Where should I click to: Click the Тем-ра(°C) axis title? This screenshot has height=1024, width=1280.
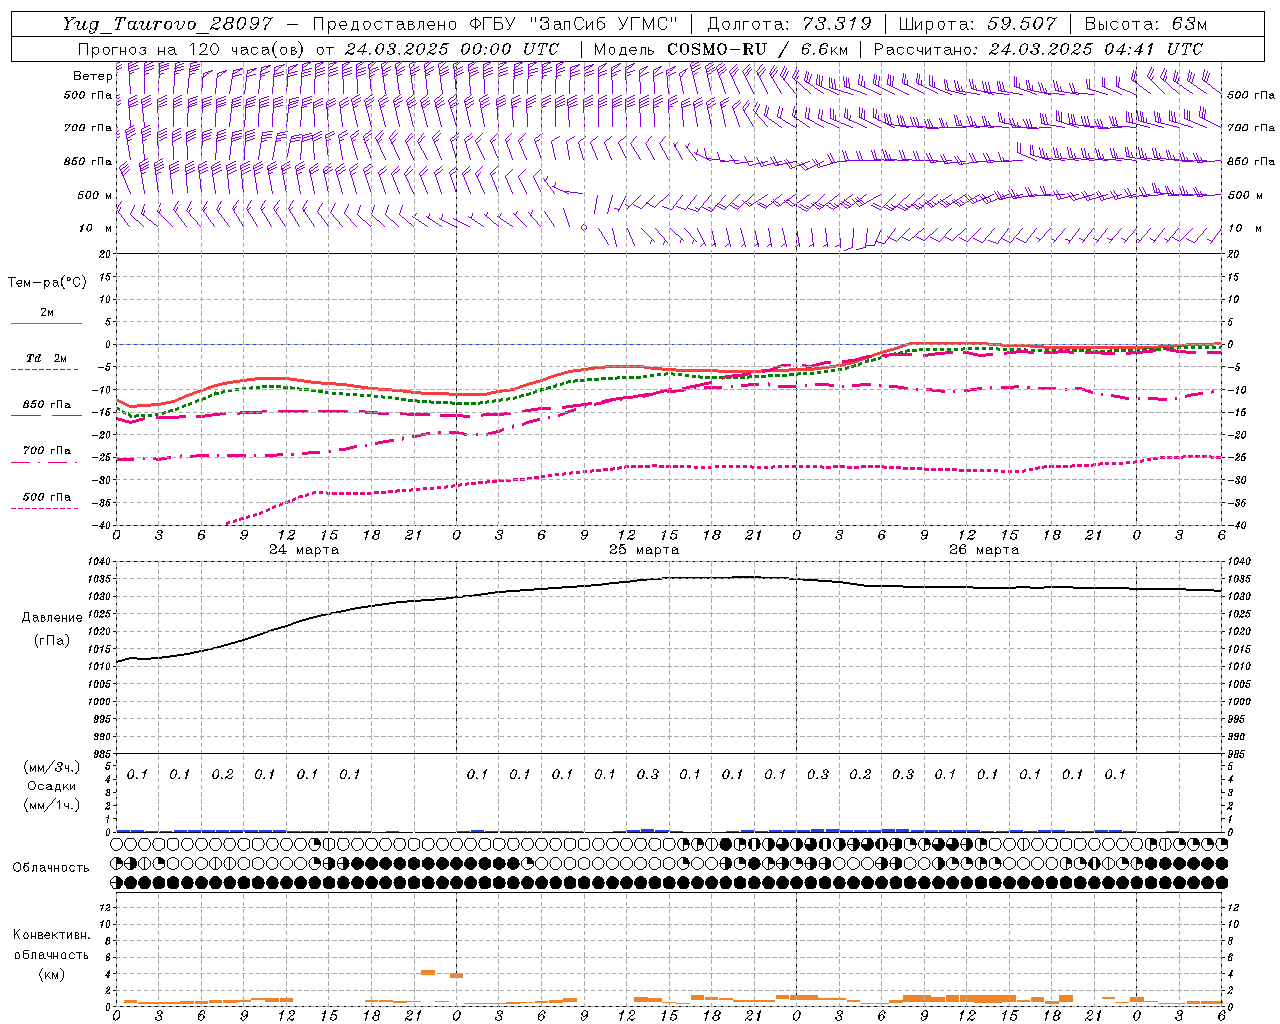pyautogui.click(x=47, y=283)
